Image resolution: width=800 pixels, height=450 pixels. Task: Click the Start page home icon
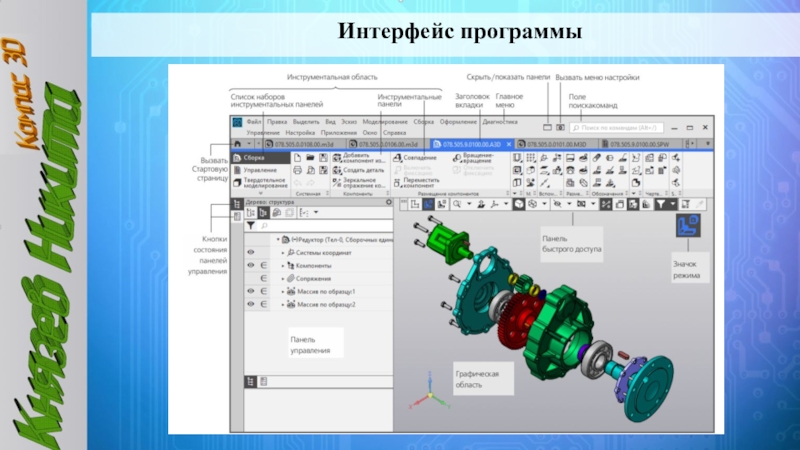click(x=236, y=144)
